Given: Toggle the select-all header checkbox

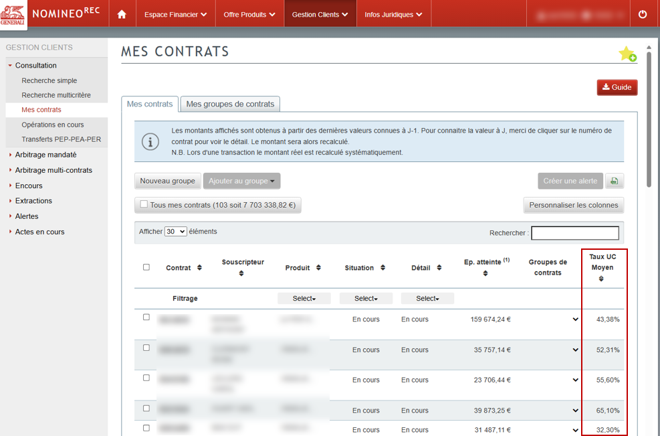Looking at the screenshot, I should point(146,268).
